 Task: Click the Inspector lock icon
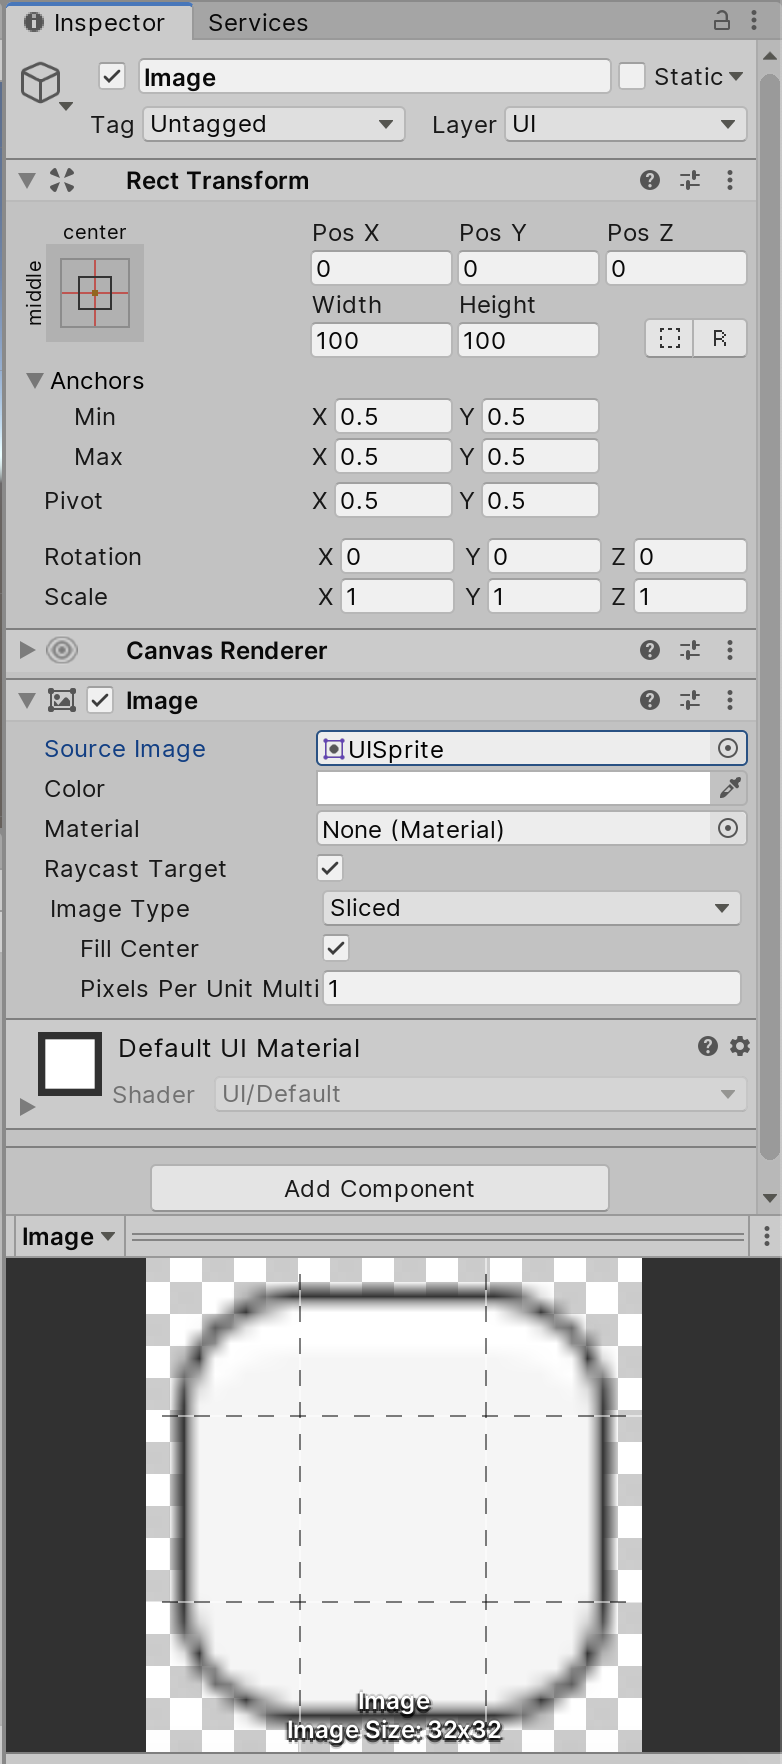click(721, 20)
